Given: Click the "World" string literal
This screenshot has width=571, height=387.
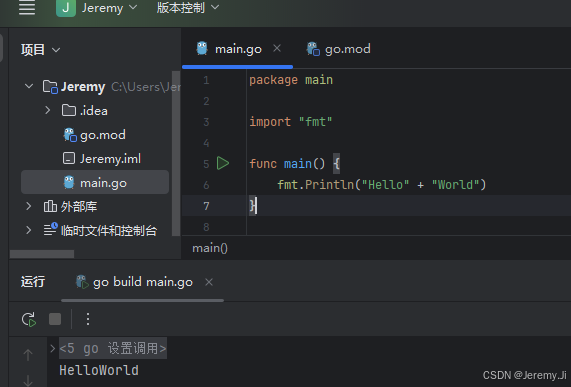Looking at the screenshot, I should (x=456, y=185).
